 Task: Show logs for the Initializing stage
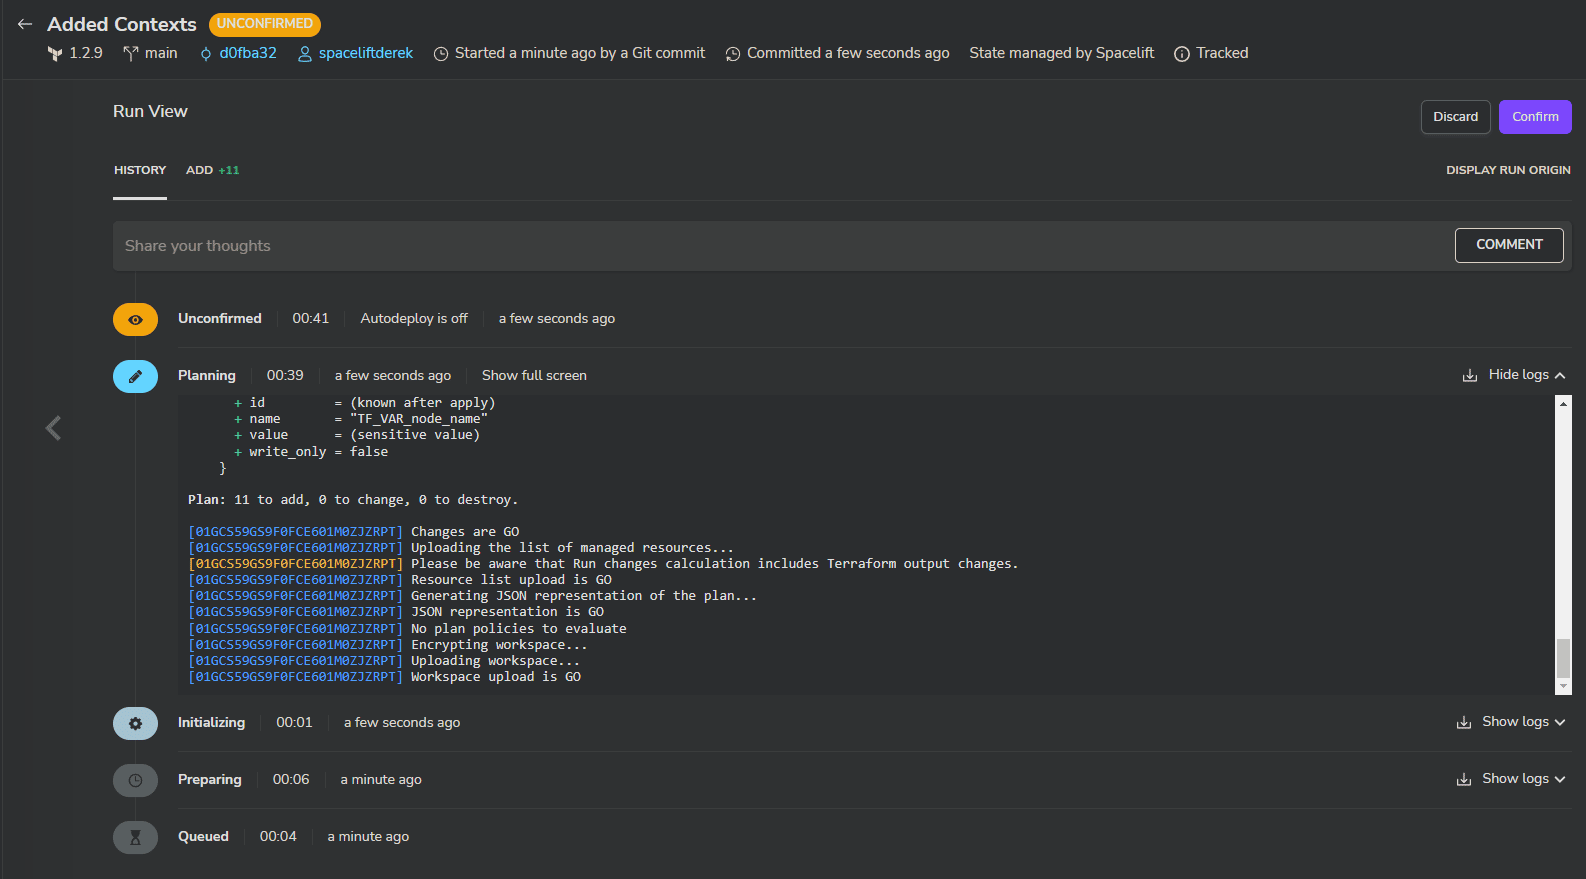click(x=1524, y=722)
